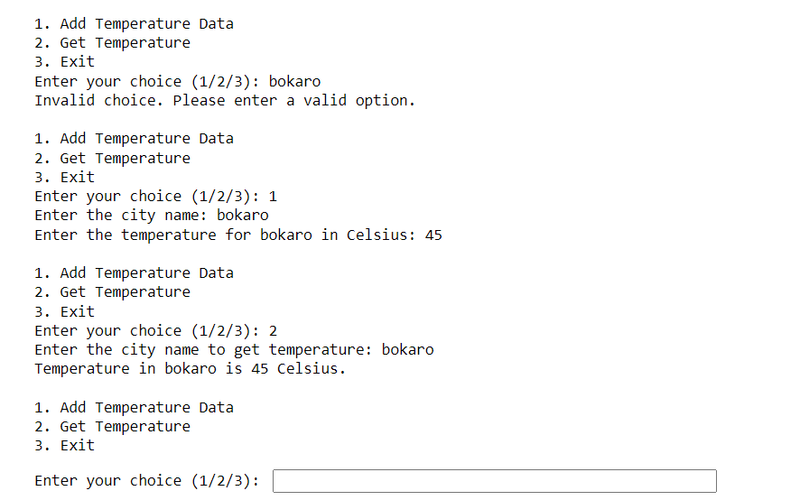Click "3. Exit" above the choice 1 prompt

65,177
